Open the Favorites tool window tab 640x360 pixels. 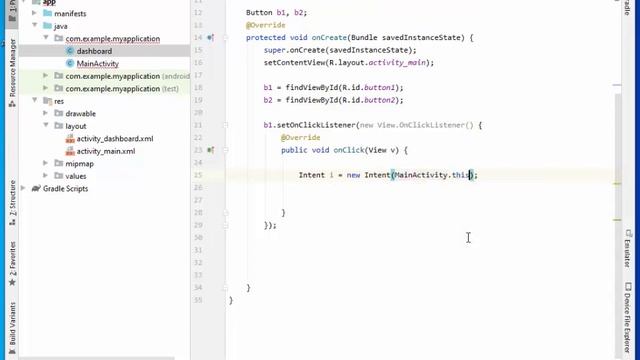click(12, 264)
